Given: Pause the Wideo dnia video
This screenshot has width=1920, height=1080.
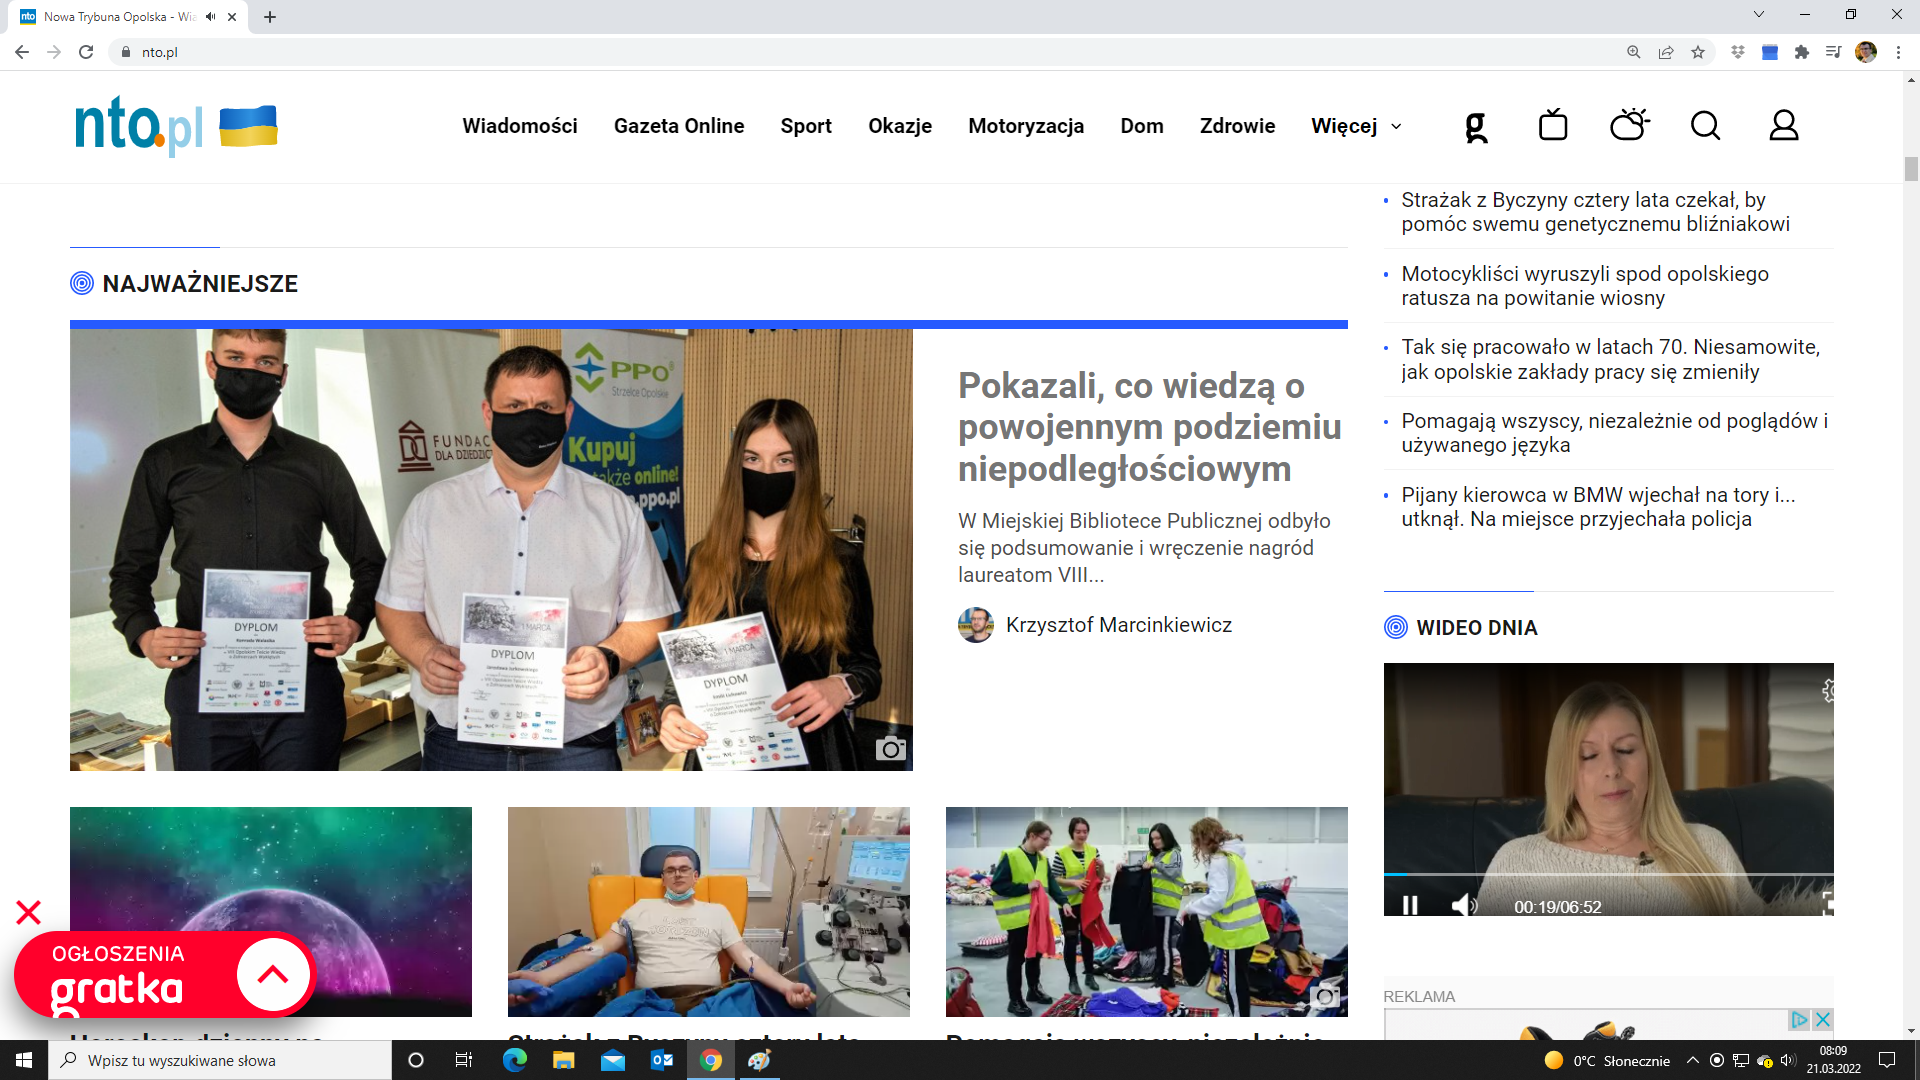Looking at the screenshot, I should [x=1410, y=906].
